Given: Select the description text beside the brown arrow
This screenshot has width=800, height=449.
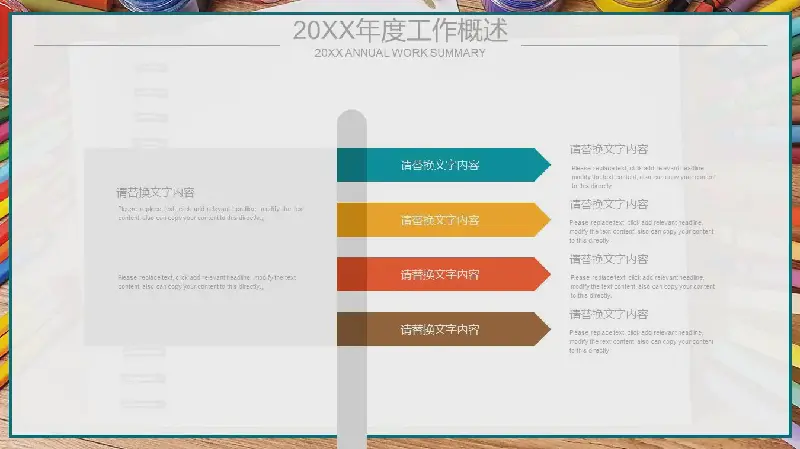Looking at the screenshot, I should 642,340.
